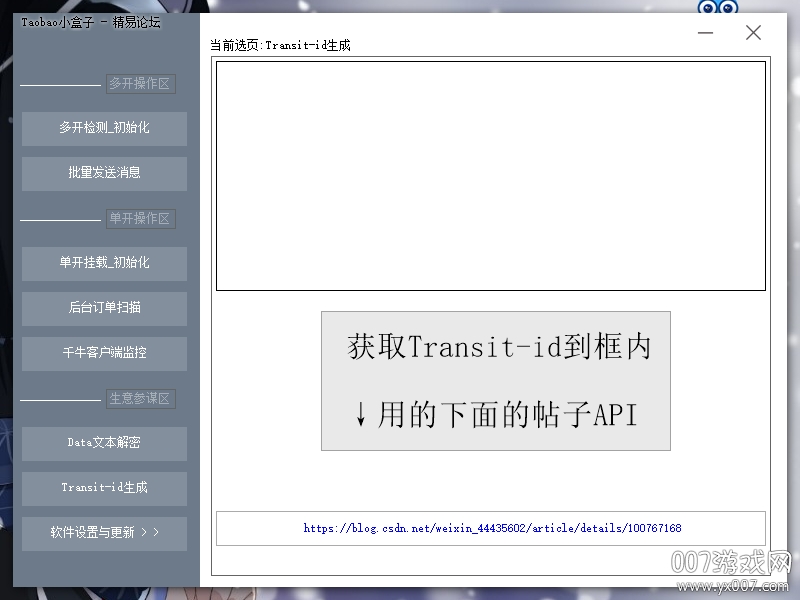Expand 软件设置与更新 menu
Image resolution: width=800 pixels, height=600 pixels.
click(104, 534)
